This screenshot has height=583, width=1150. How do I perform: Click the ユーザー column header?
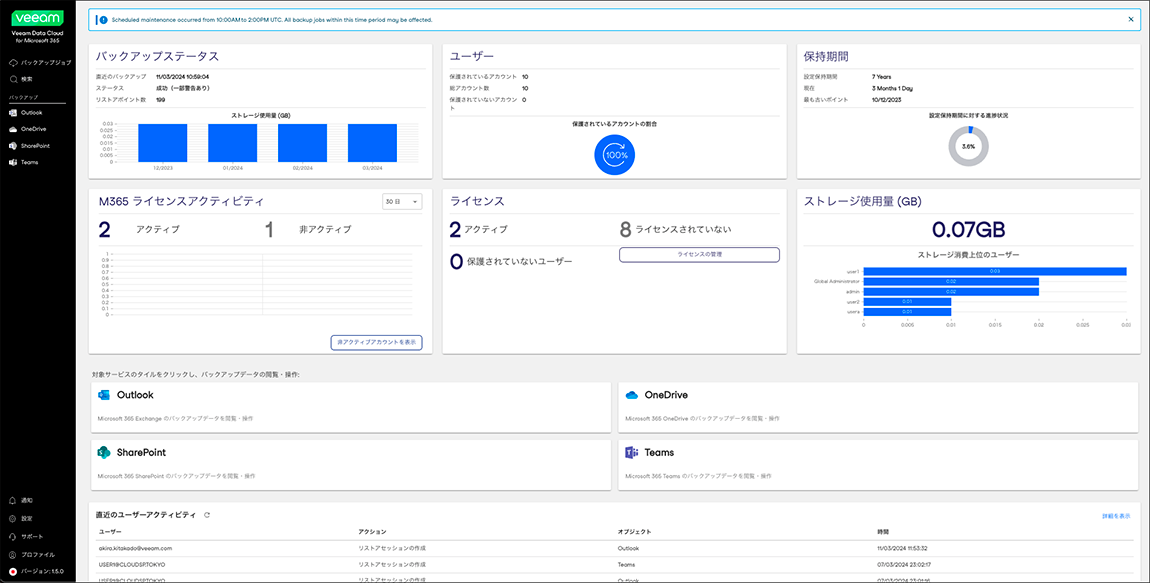(110, 532)
